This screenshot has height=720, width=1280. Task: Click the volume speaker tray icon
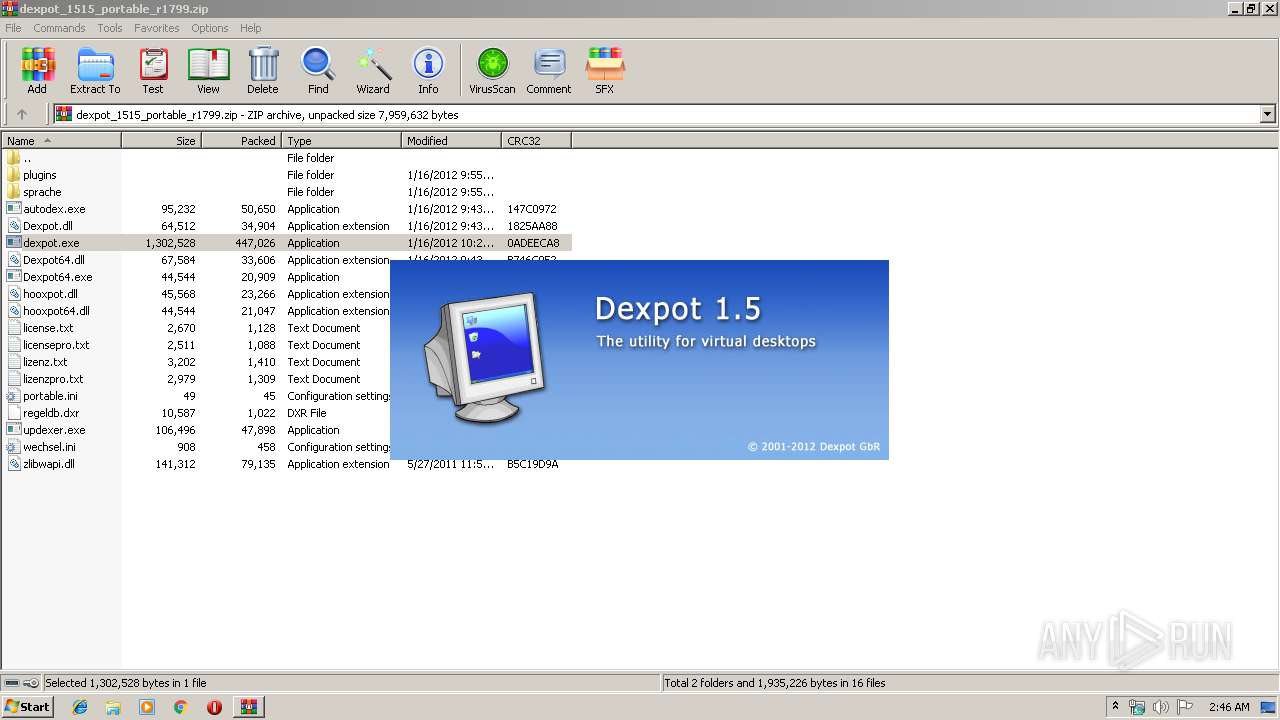pos(1161,707)
